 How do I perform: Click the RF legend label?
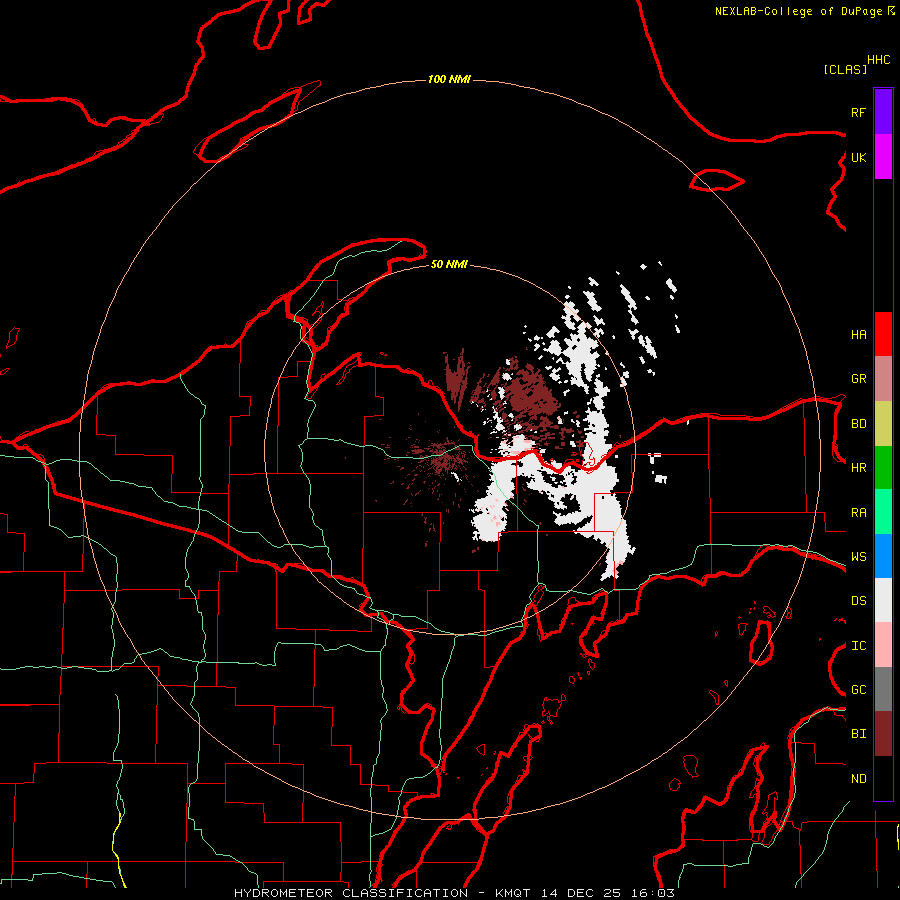click(858, 112)
